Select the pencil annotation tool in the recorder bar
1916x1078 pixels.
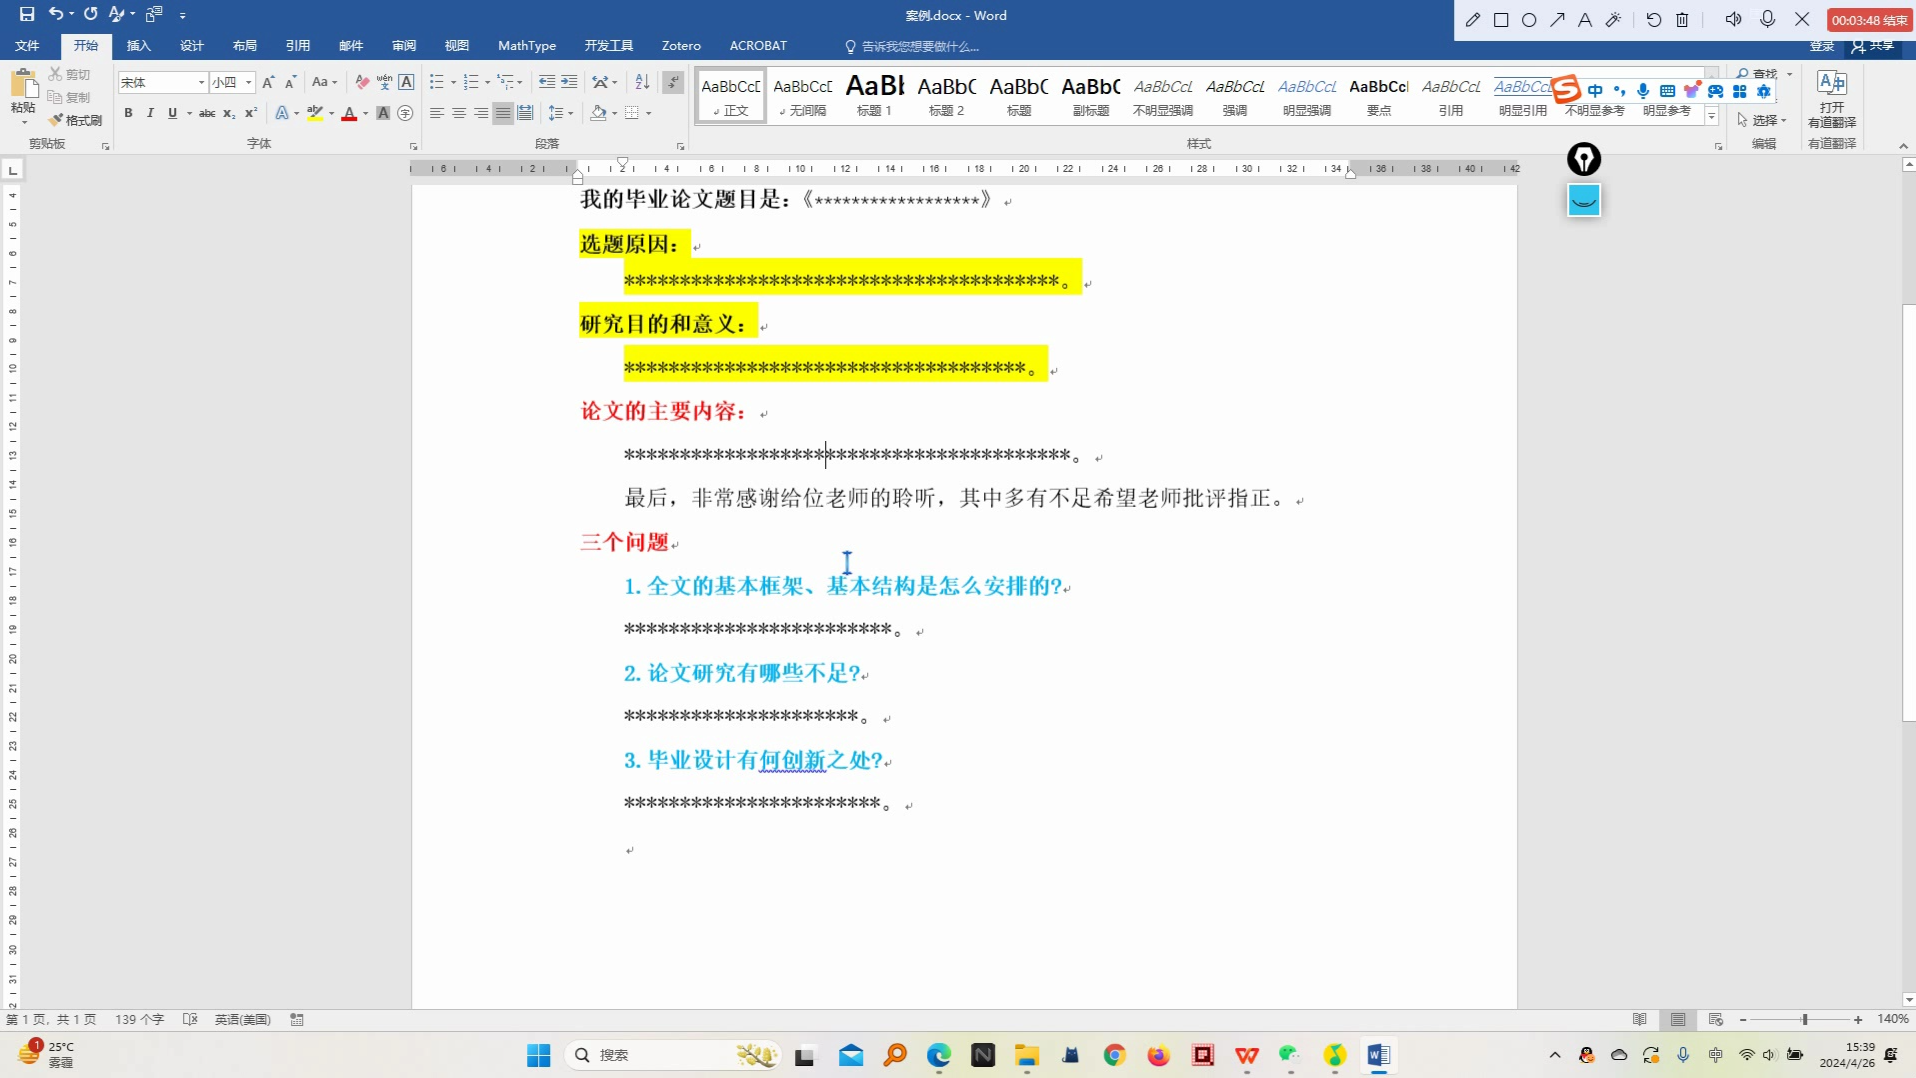1473,19
